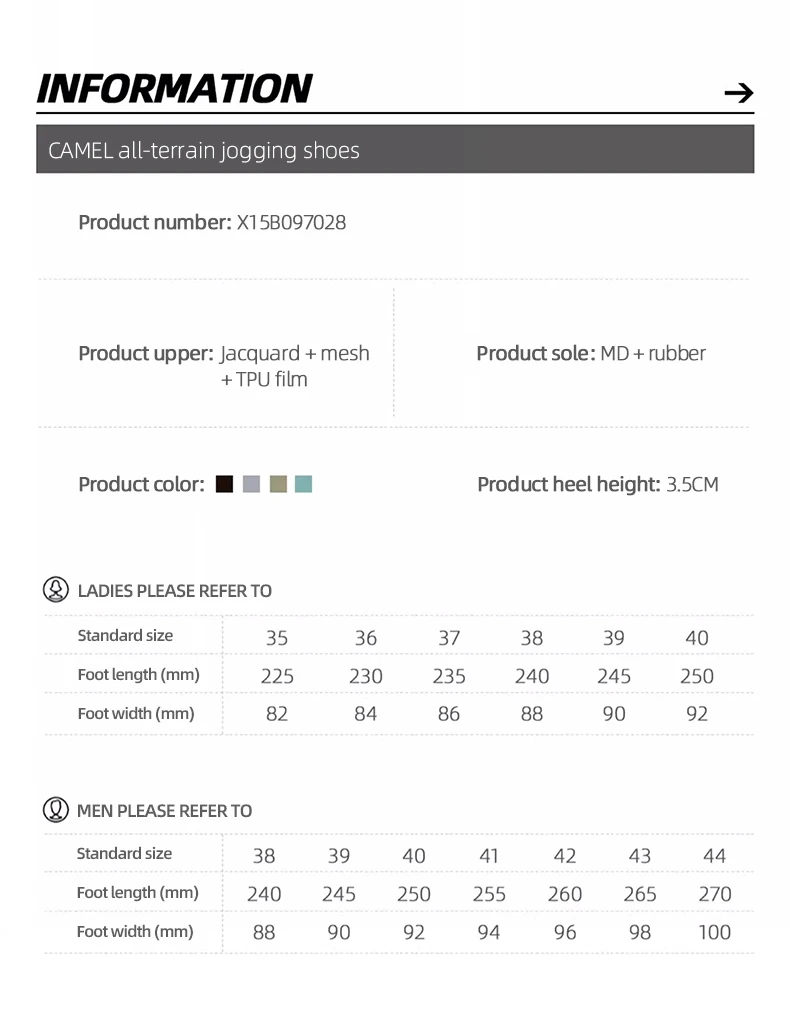Click ladies foot length 235

point(449,676)
